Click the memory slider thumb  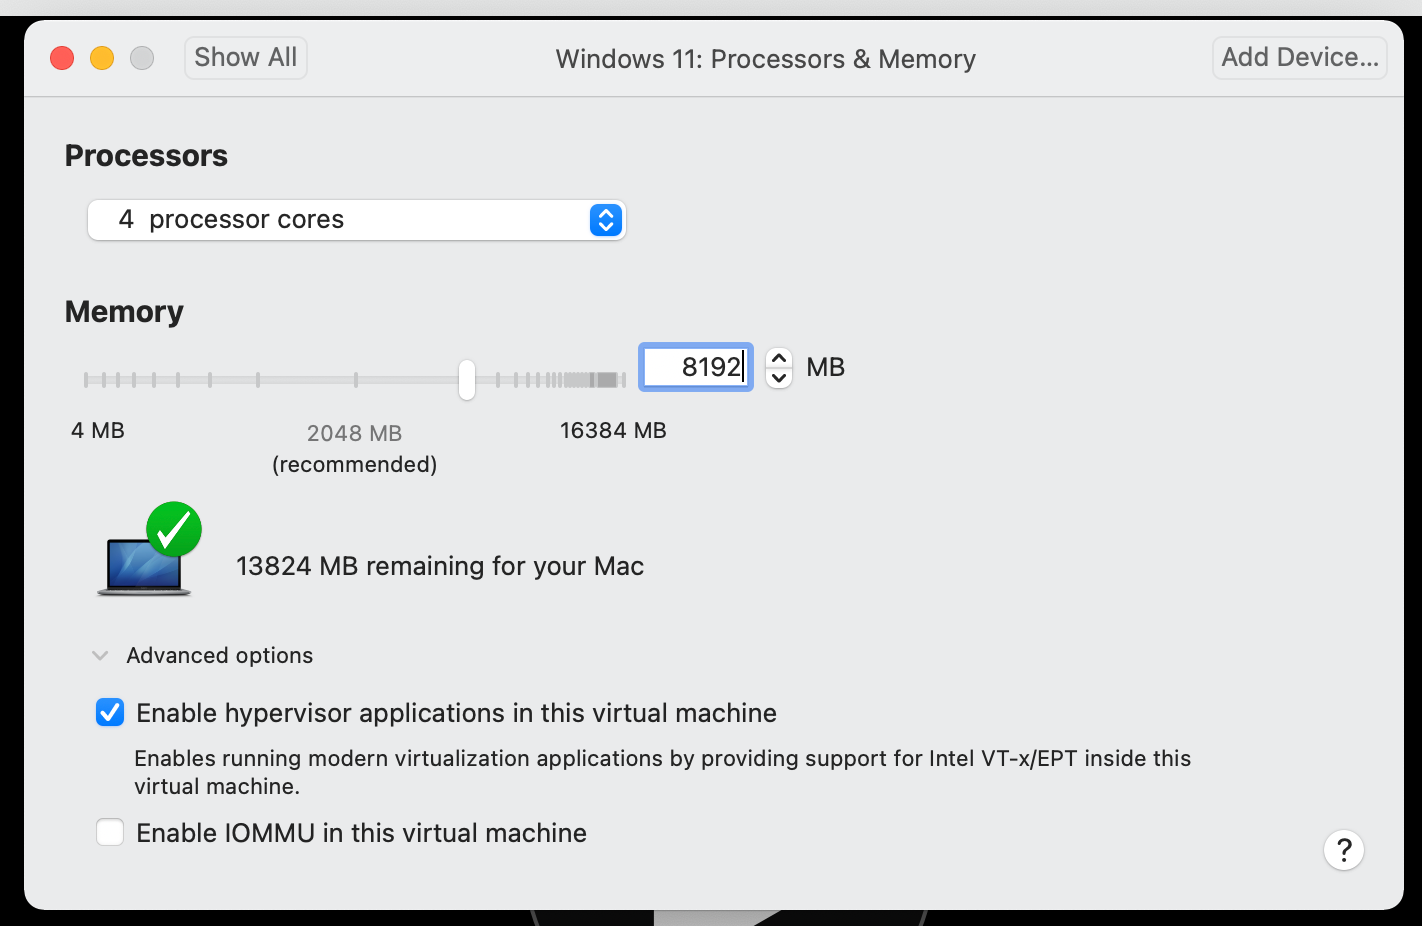pyautogui.click(x=467, y=380)
